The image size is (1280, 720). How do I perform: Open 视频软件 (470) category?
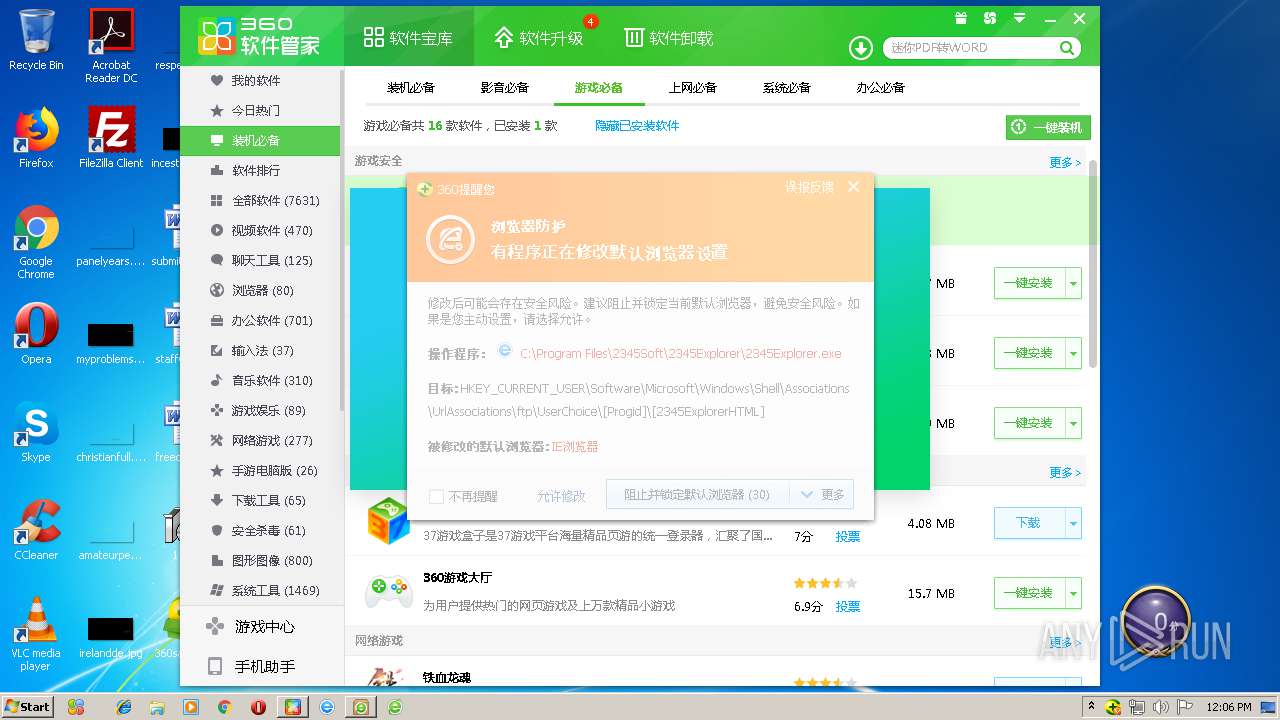point(260,230)
